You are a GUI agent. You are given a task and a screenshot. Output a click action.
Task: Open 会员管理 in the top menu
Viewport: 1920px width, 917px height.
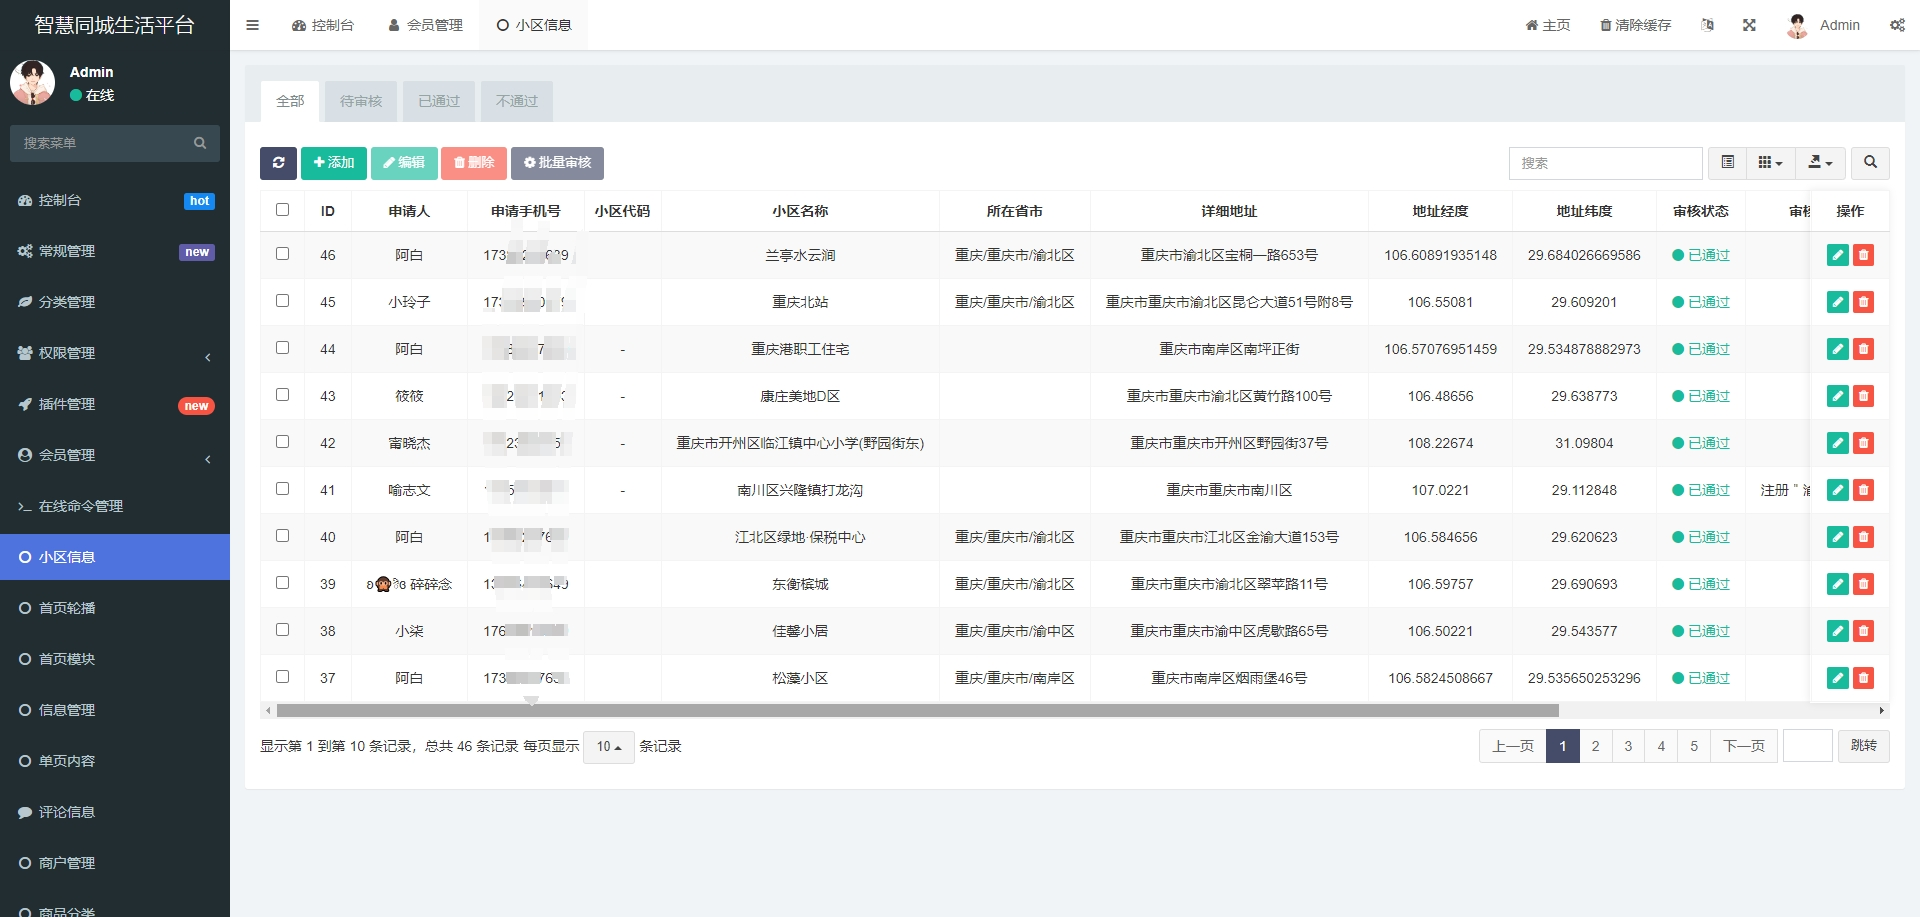(425, 24)
